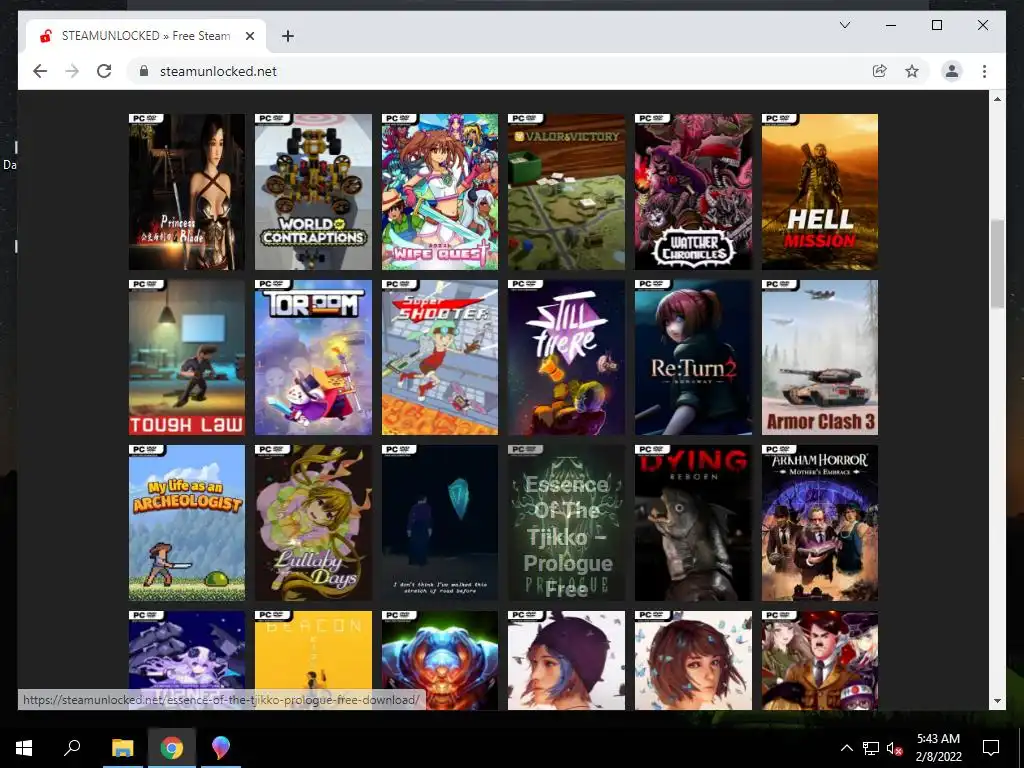Open the Chrome profile avatar
Screen dimensions: 1024x768
pyautogui.click(x=952, y=71)
